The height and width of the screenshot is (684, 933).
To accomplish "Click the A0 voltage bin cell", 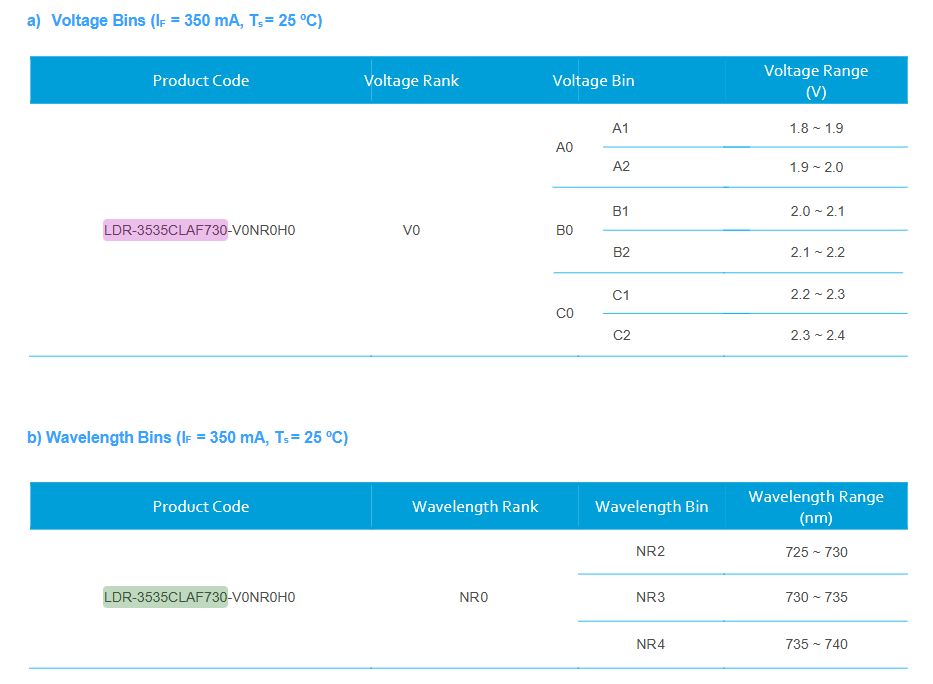I will point(564,148).
